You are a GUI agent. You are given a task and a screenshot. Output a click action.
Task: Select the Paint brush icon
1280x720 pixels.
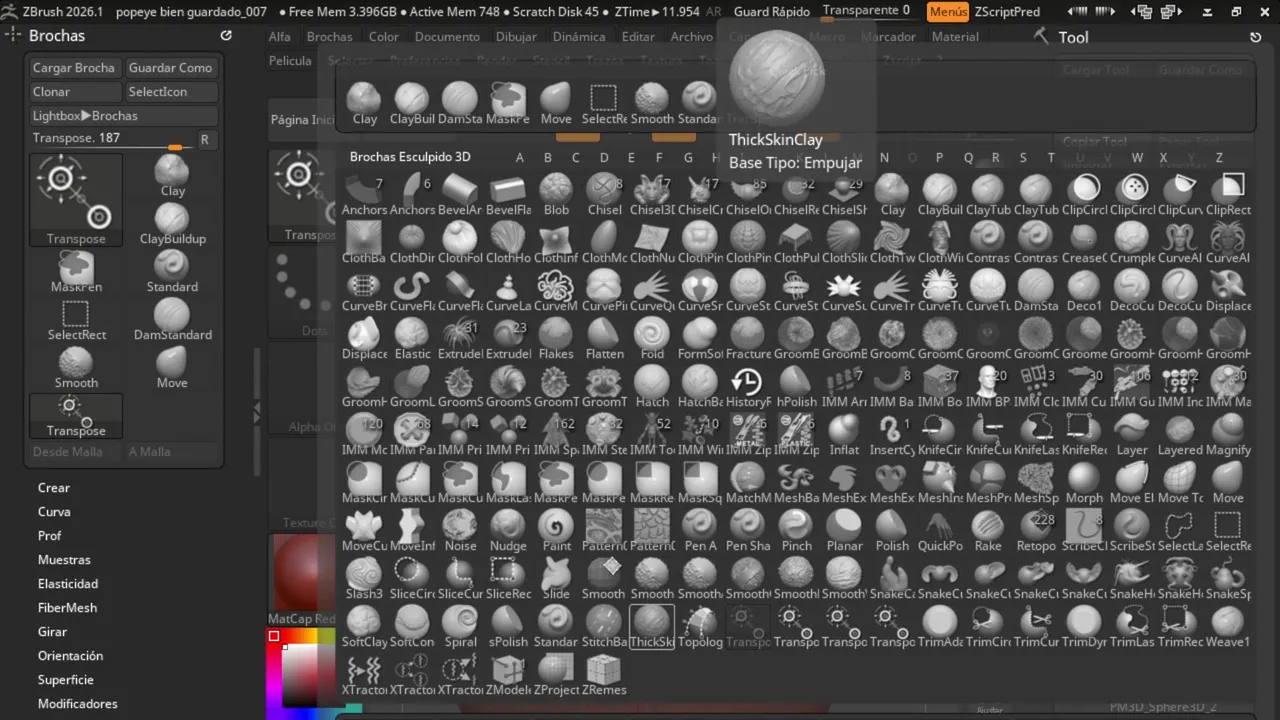tap(556, 529)
